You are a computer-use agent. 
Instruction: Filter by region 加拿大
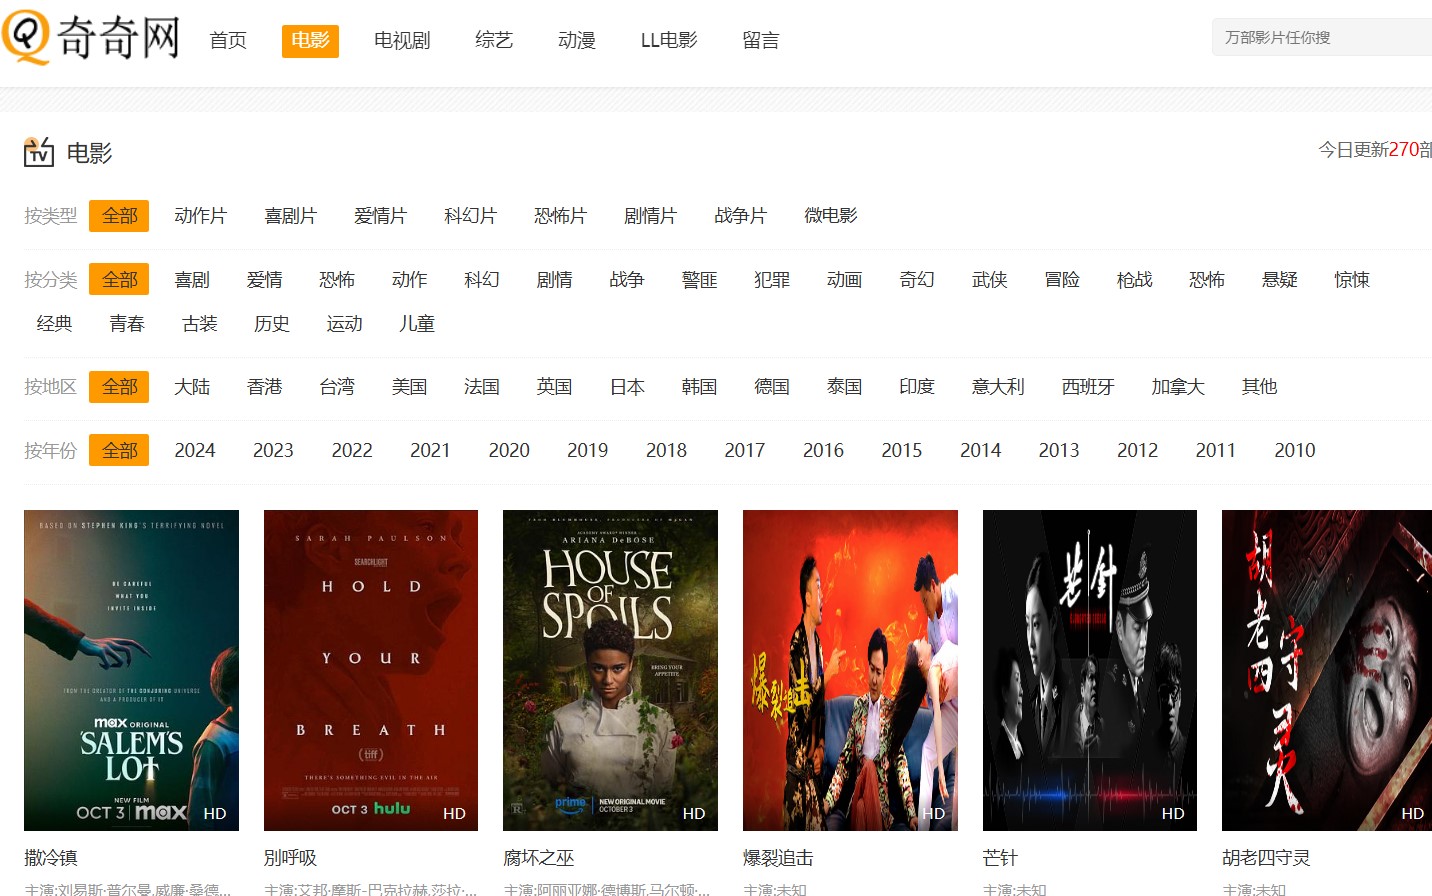1178,387
